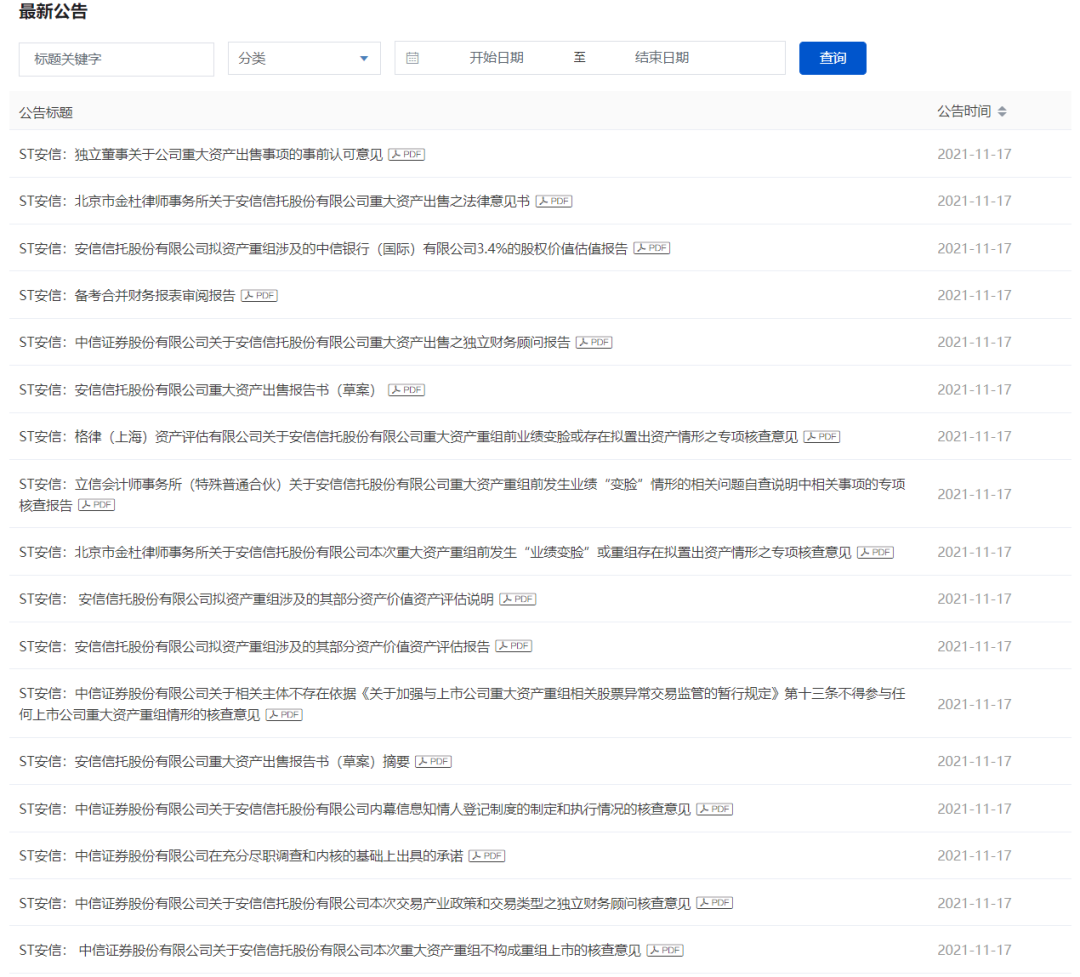Image resolution: width=1080 pixels, height=977 pixels.
Task: Click 公告标题 column header
Action: pyautogui.click(x=46, y=112)
